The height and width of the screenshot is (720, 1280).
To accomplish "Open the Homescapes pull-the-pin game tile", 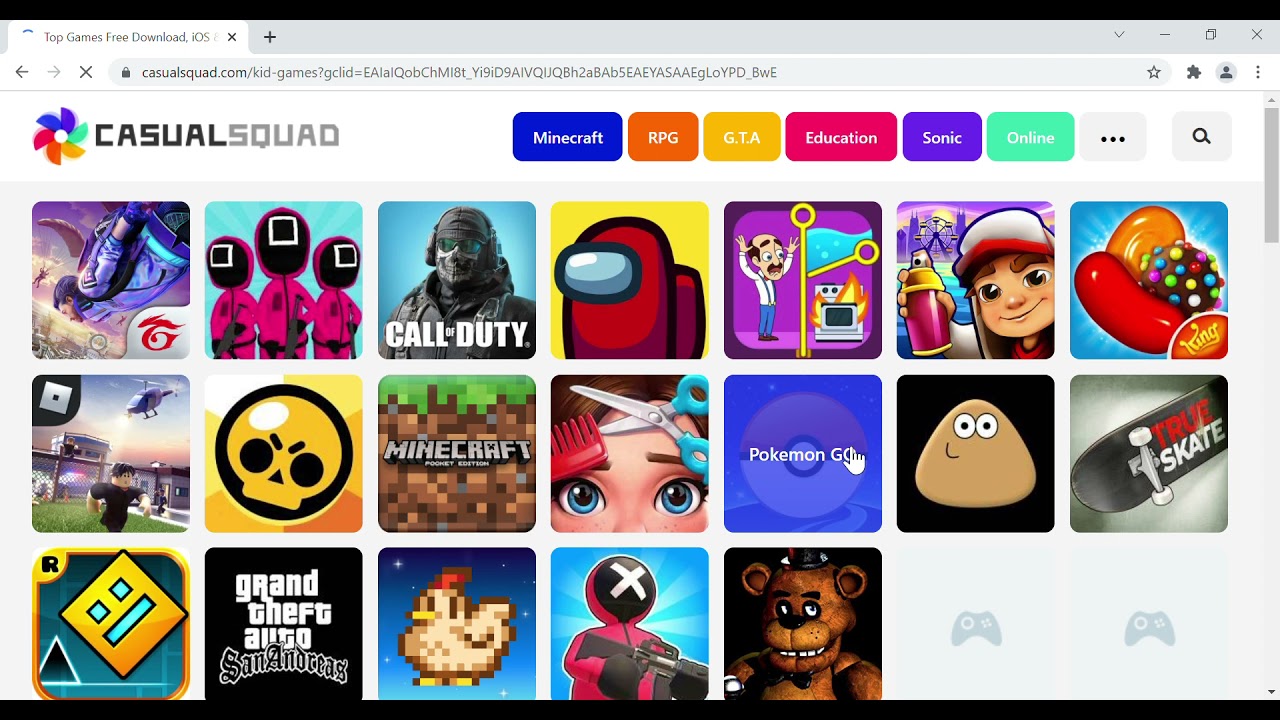I will [803, 280].
